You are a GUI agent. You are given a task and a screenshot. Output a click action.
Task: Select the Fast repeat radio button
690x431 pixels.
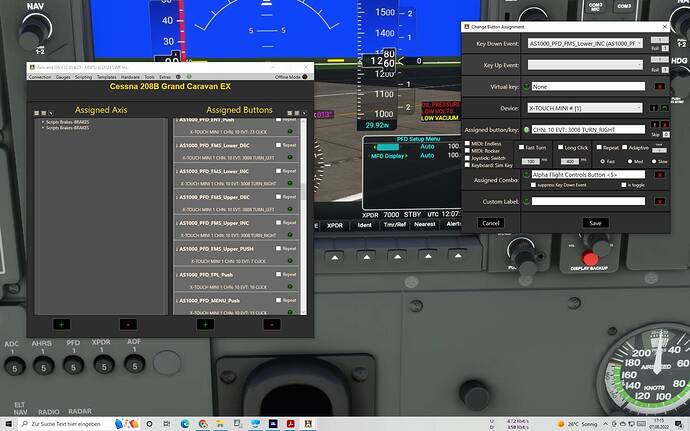point(602,162)
